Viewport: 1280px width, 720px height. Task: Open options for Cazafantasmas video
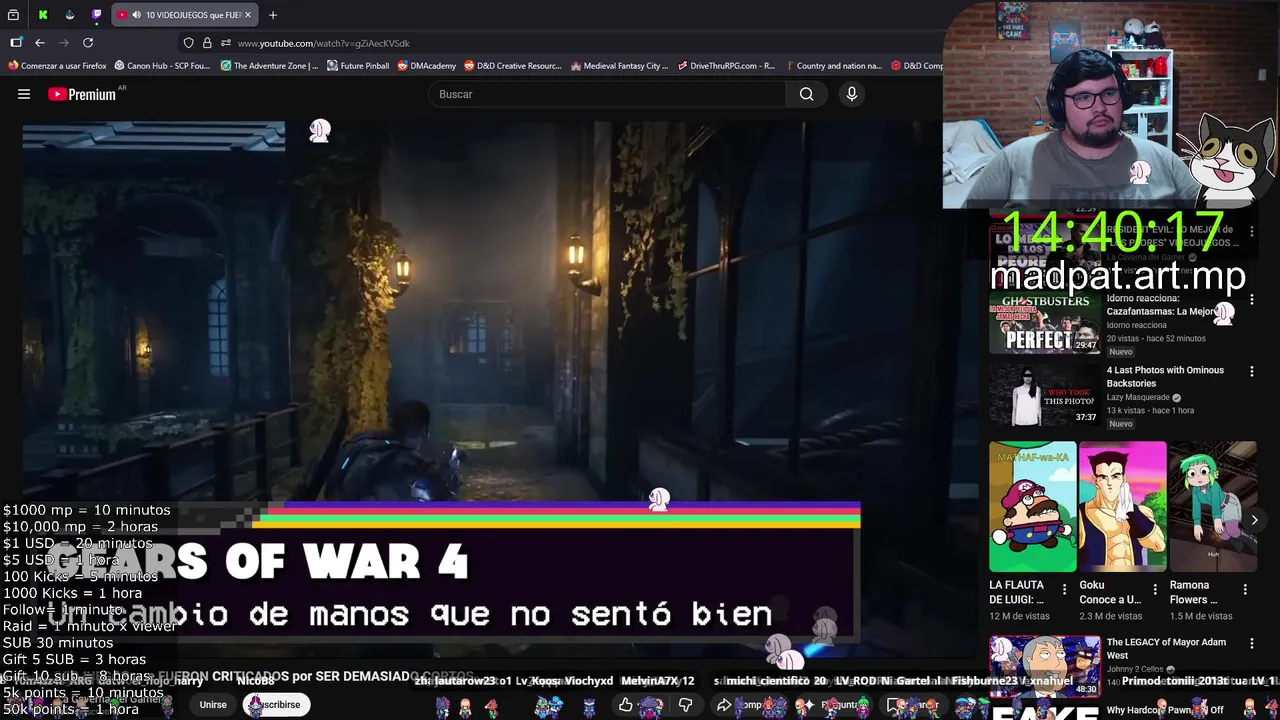tap(1251, 300)
